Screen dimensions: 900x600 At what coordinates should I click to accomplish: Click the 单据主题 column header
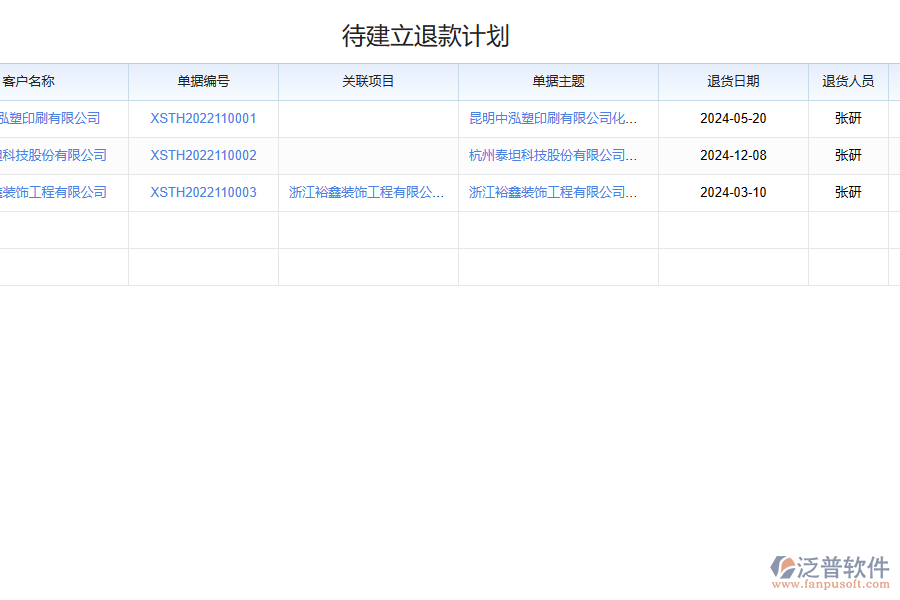pyautogui.click(x=557, y=82)
